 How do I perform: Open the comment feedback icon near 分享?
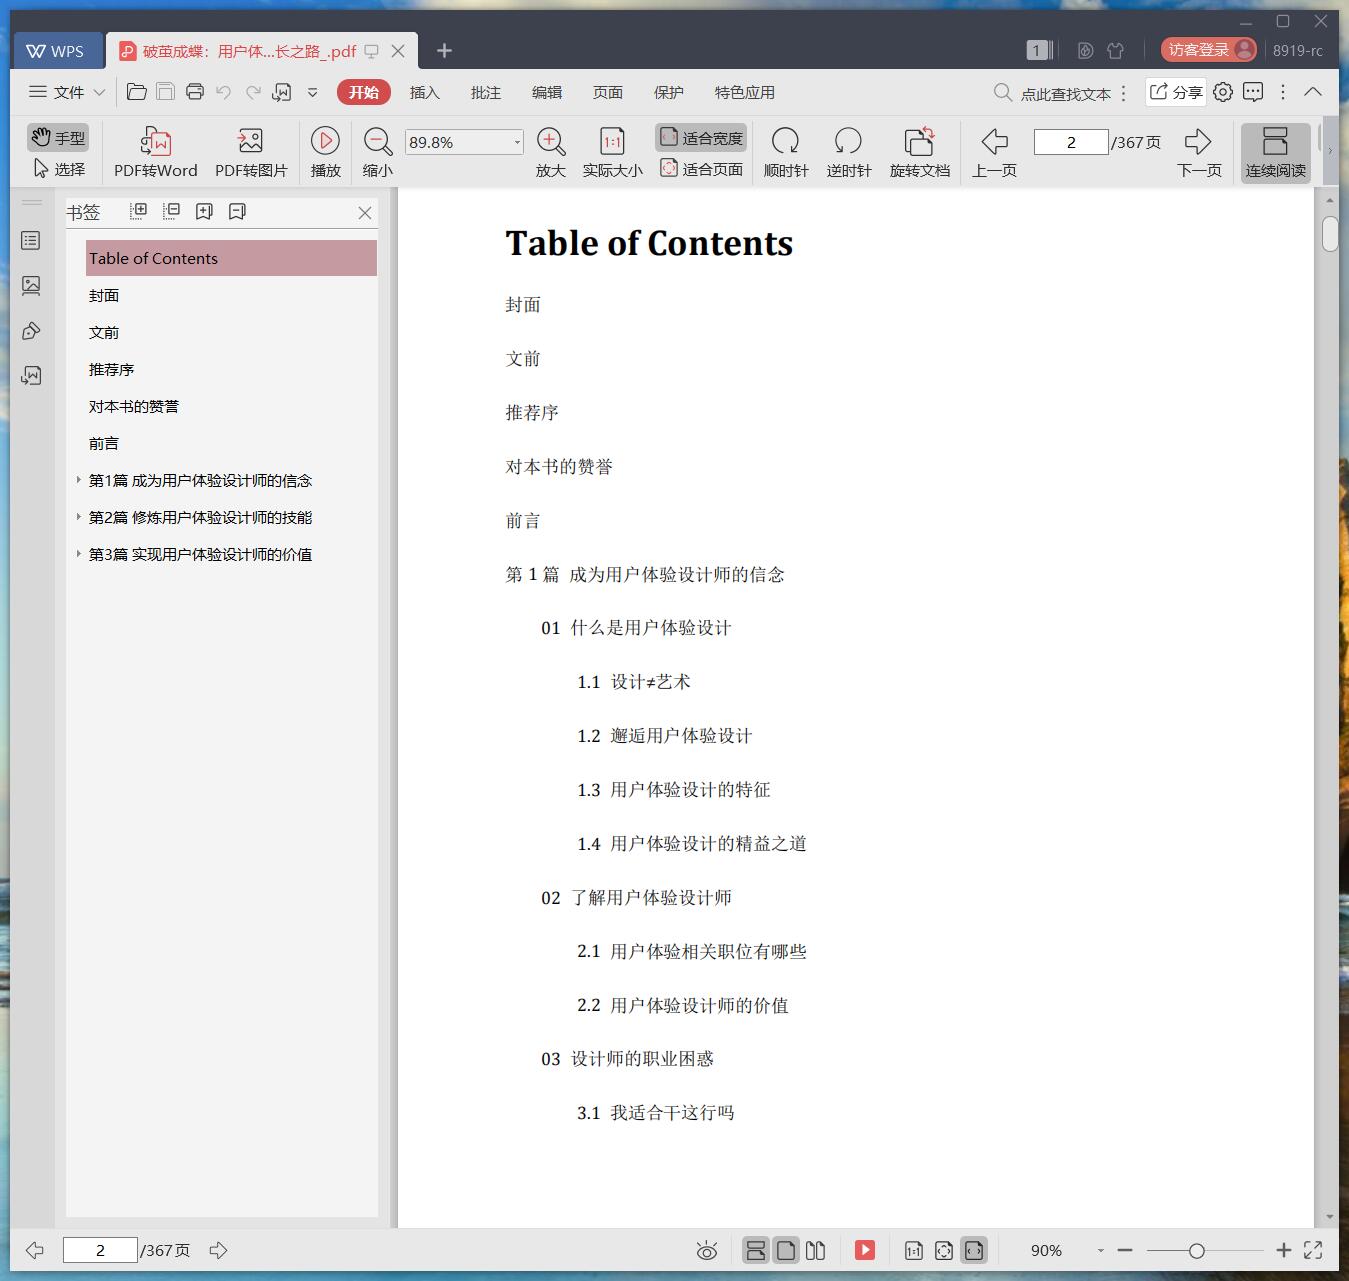coord(1253,92)
